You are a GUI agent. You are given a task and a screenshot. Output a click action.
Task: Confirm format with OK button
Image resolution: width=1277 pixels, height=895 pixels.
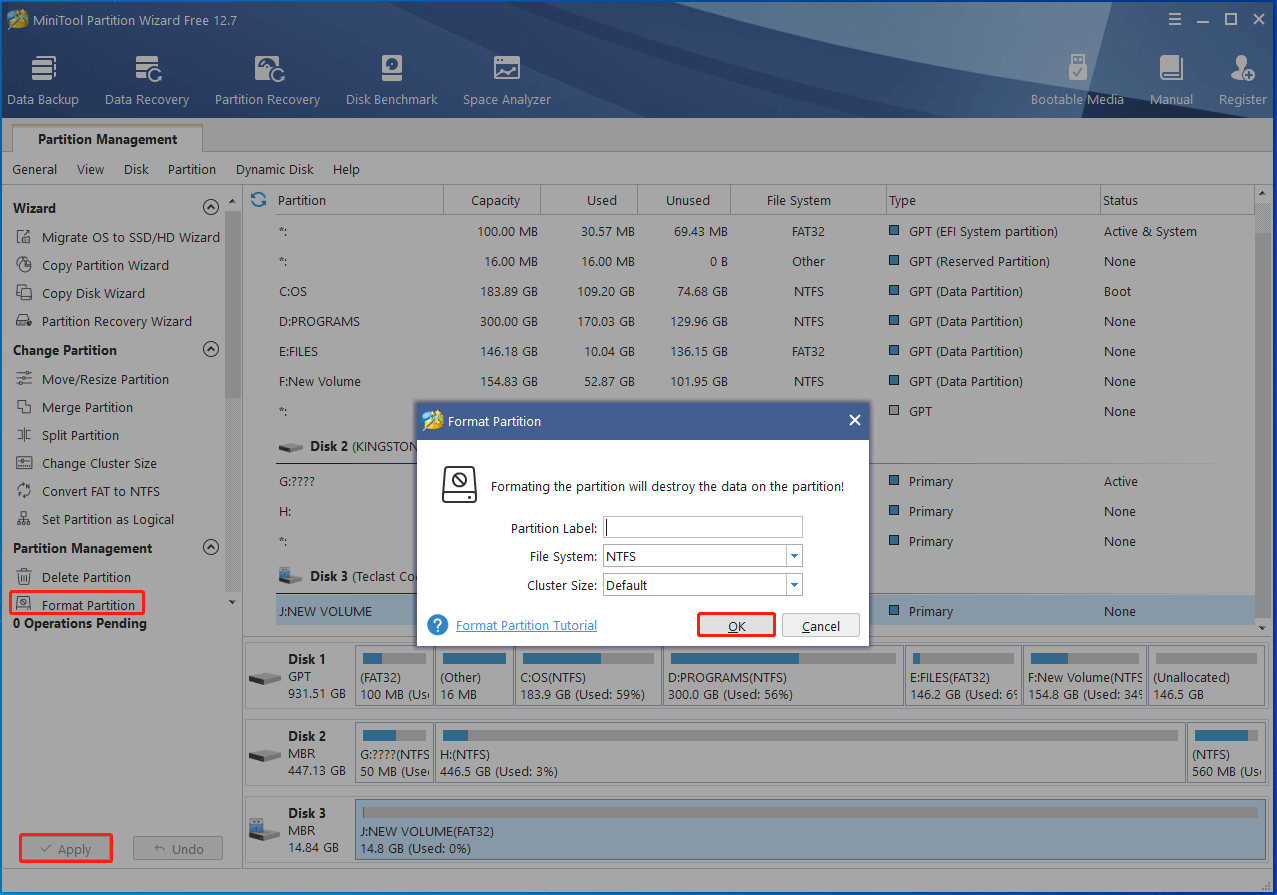click(737, 625)
